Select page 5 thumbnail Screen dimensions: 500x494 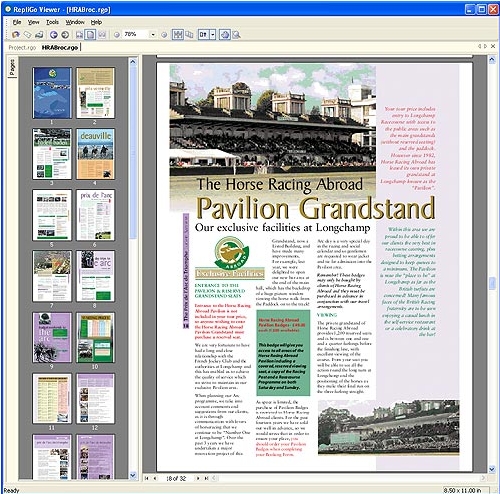click(52, 215)
